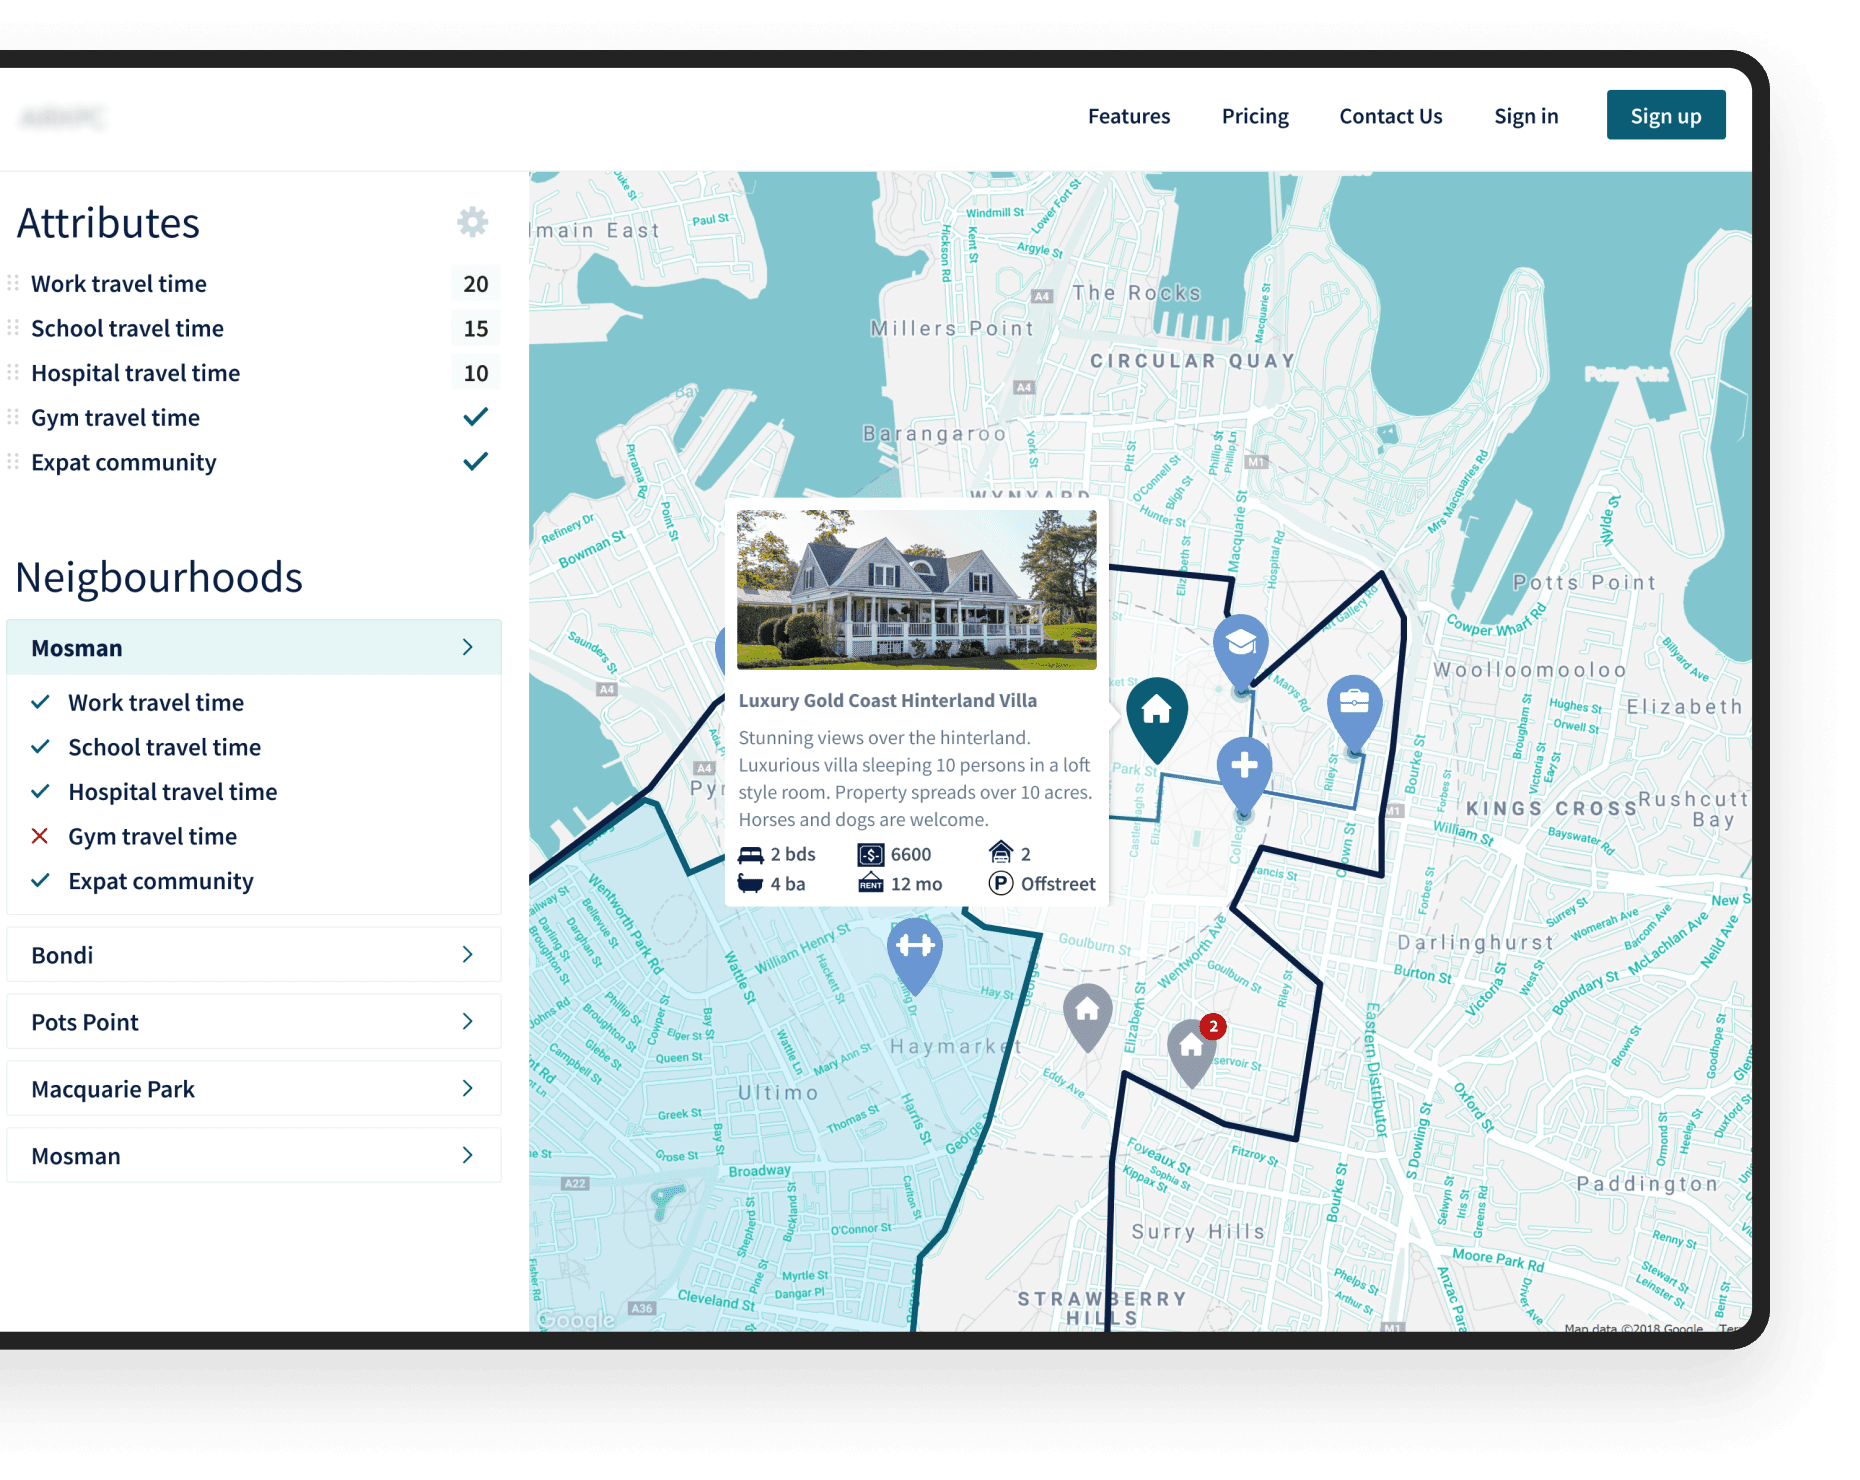Expand the Macquarie Park neighbourhood chevron
This screenshot has width=1860, height=1480.
tap(467, 1088)
